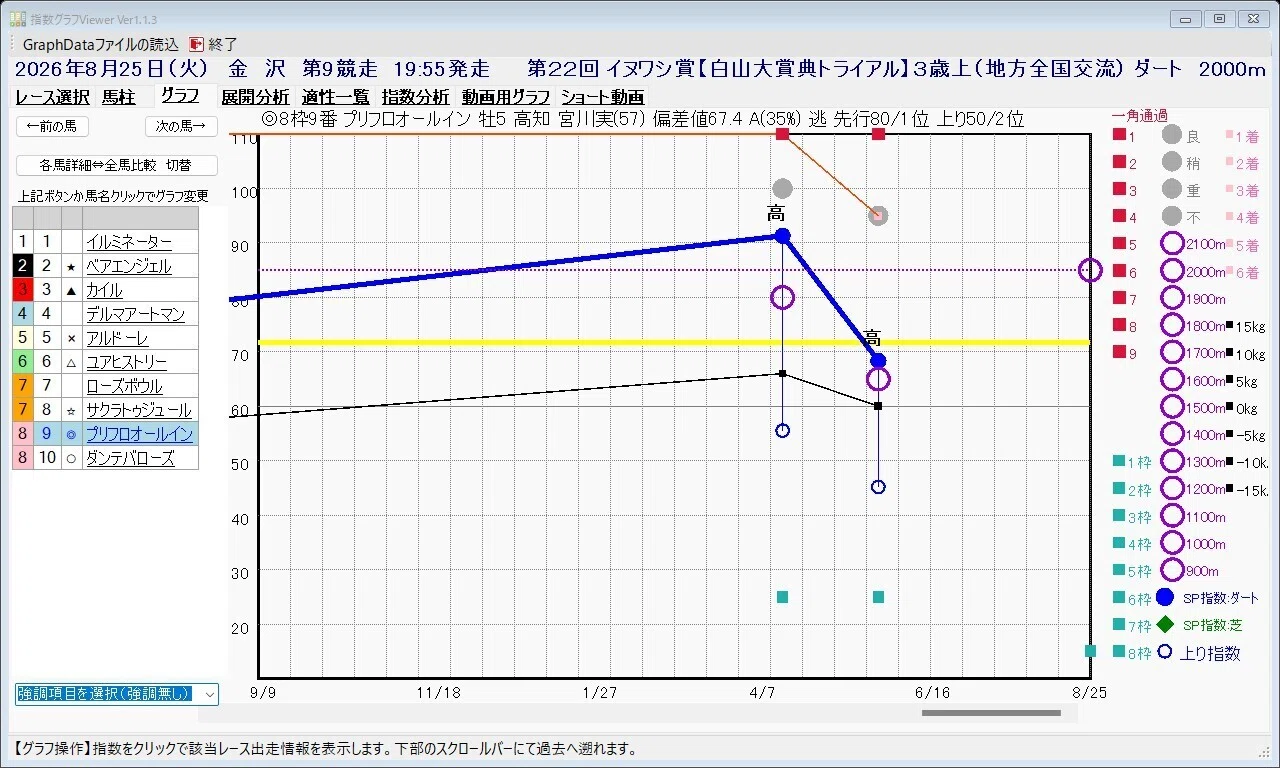
Task: Click the hollow blue 上り指数 marker at 55
Action: tap(783, 430)
